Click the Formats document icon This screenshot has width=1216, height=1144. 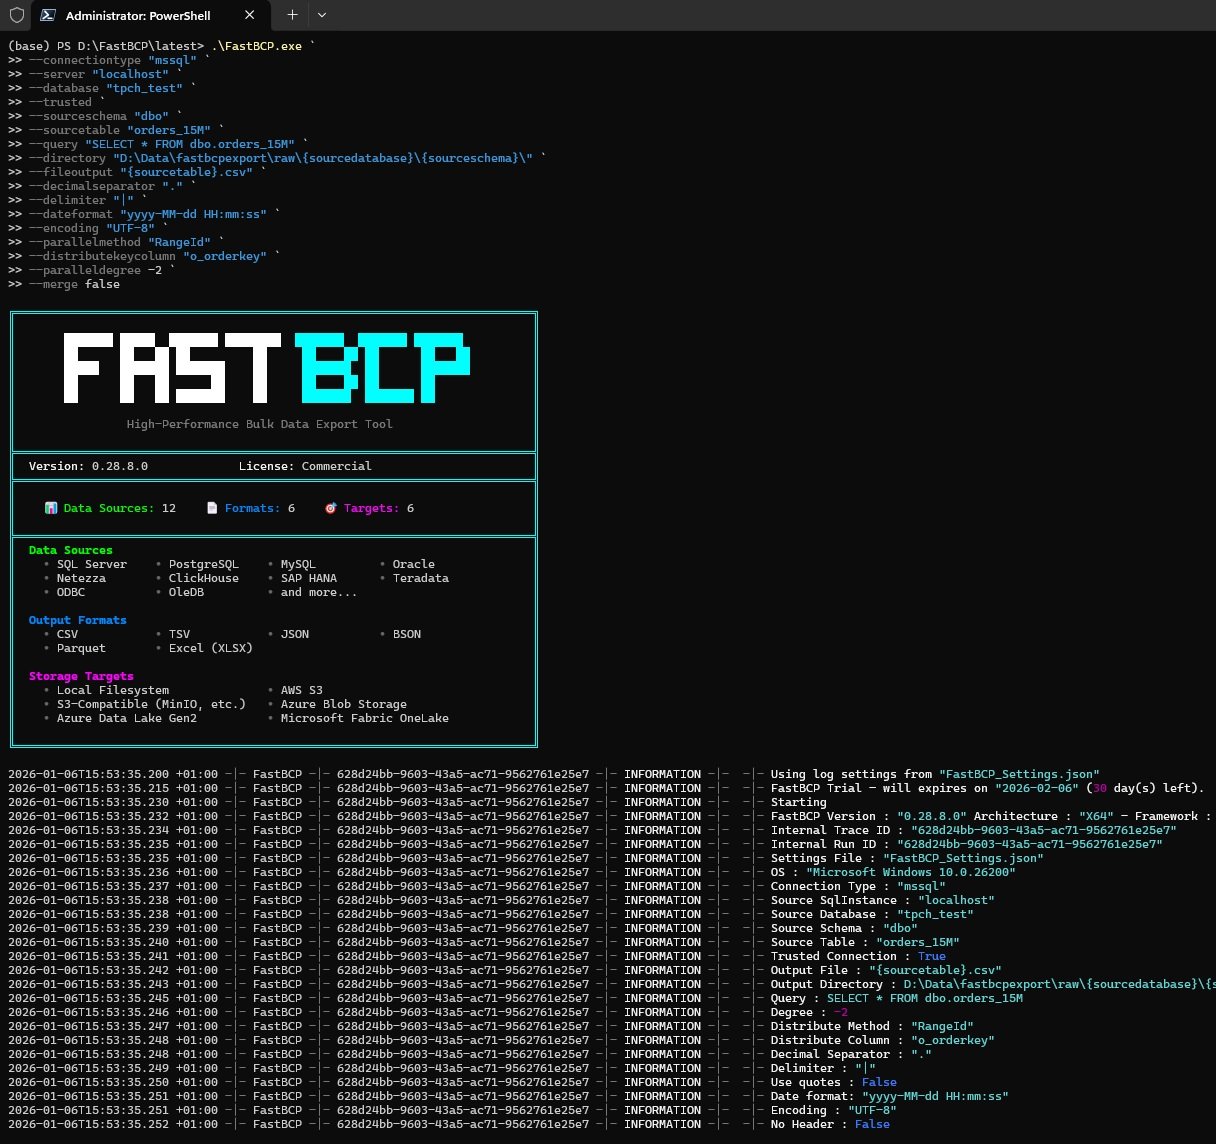click(x=212, y=508)
